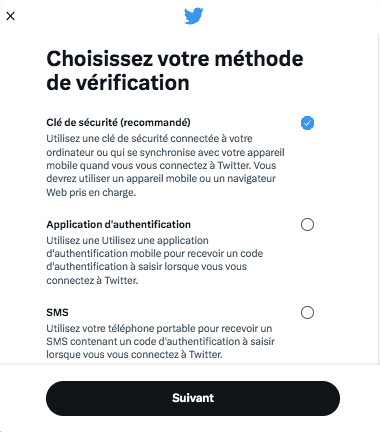Click the "SMS" option title
Image resolution: width=380 pixels, height=432 pixels.
57,312
